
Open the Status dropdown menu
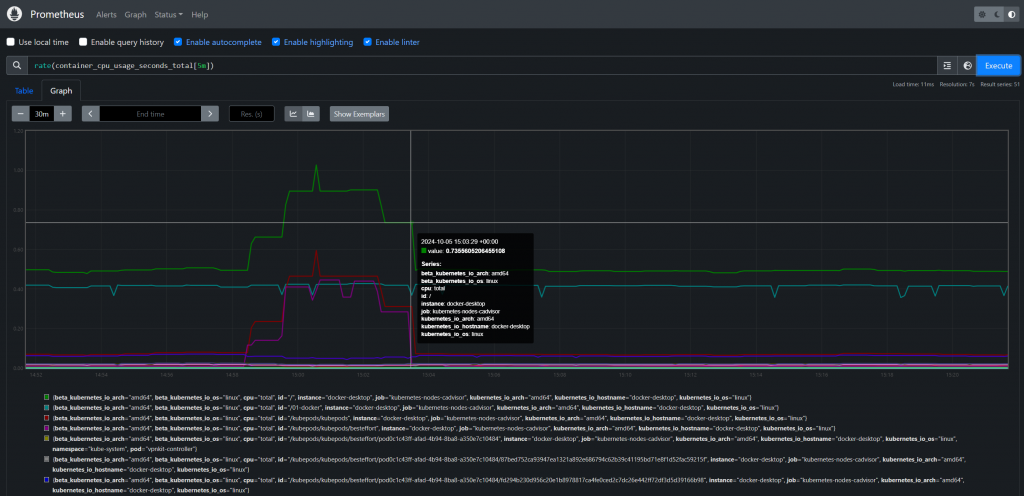[168, 14]
